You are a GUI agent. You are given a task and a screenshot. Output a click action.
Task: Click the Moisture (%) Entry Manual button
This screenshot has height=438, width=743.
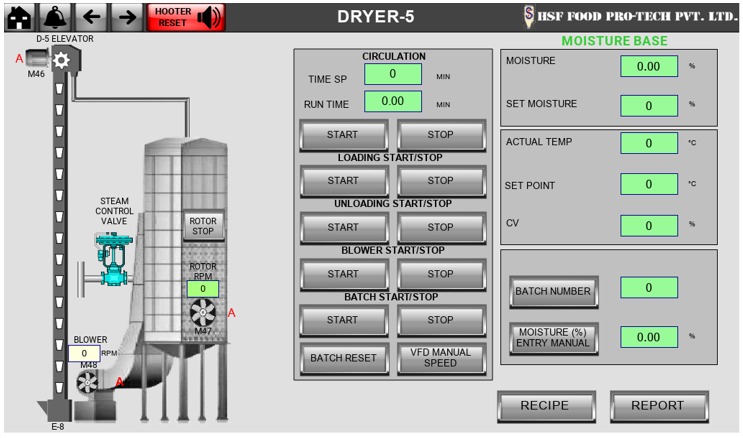553,338
